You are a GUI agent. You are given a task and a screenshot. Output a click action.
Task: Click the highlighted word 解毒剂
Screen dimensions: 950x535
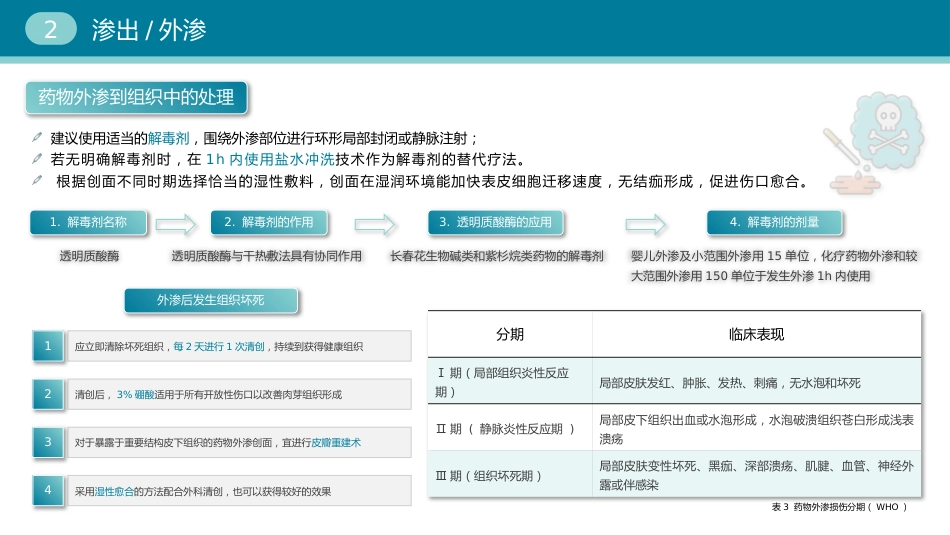[168, 138]
